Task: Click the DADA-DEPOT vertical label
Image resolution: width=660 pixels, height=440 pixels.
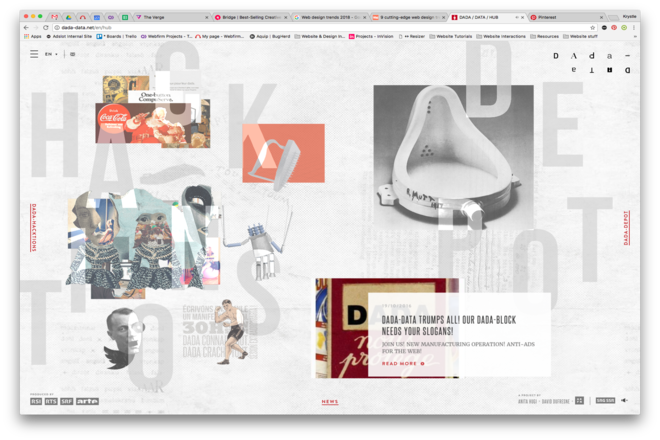Action: [x=626, y=228]
